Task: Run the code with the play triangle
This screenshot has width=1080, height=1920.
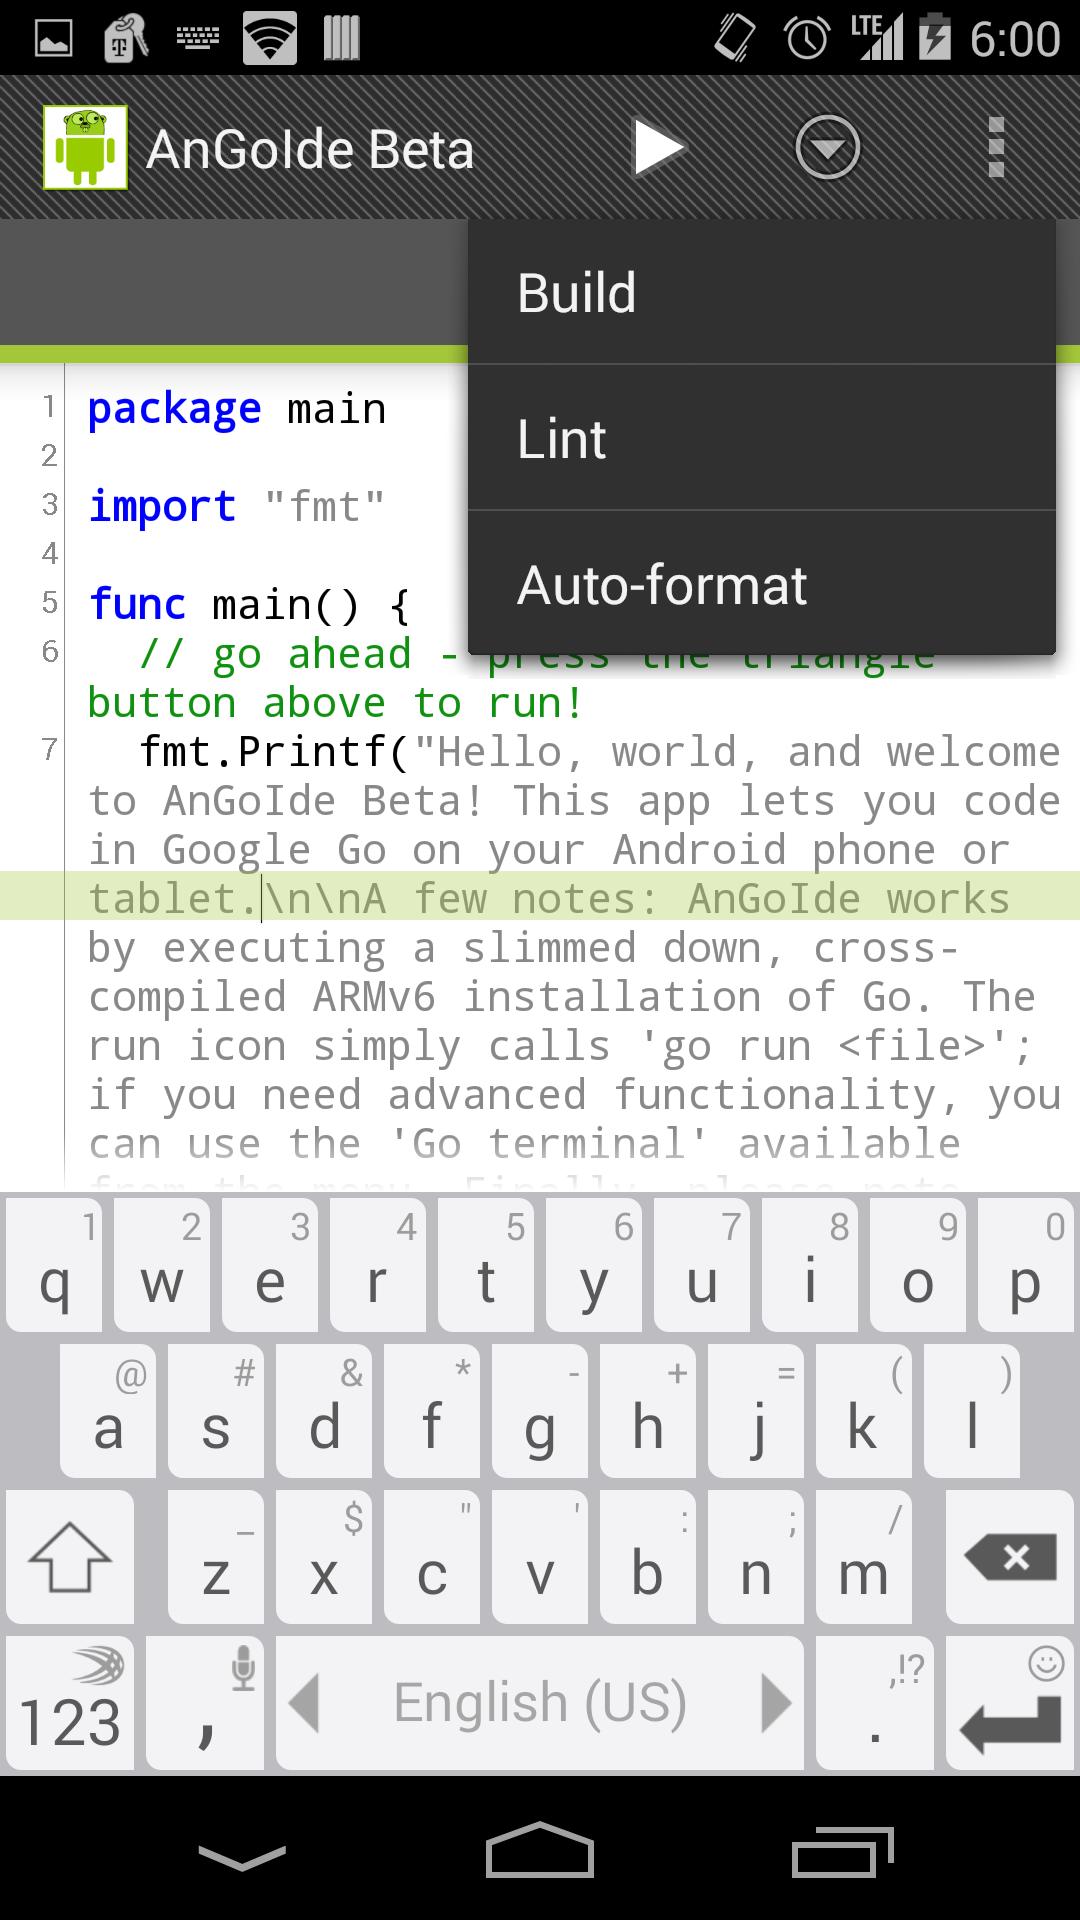Action: click(658, 148)
